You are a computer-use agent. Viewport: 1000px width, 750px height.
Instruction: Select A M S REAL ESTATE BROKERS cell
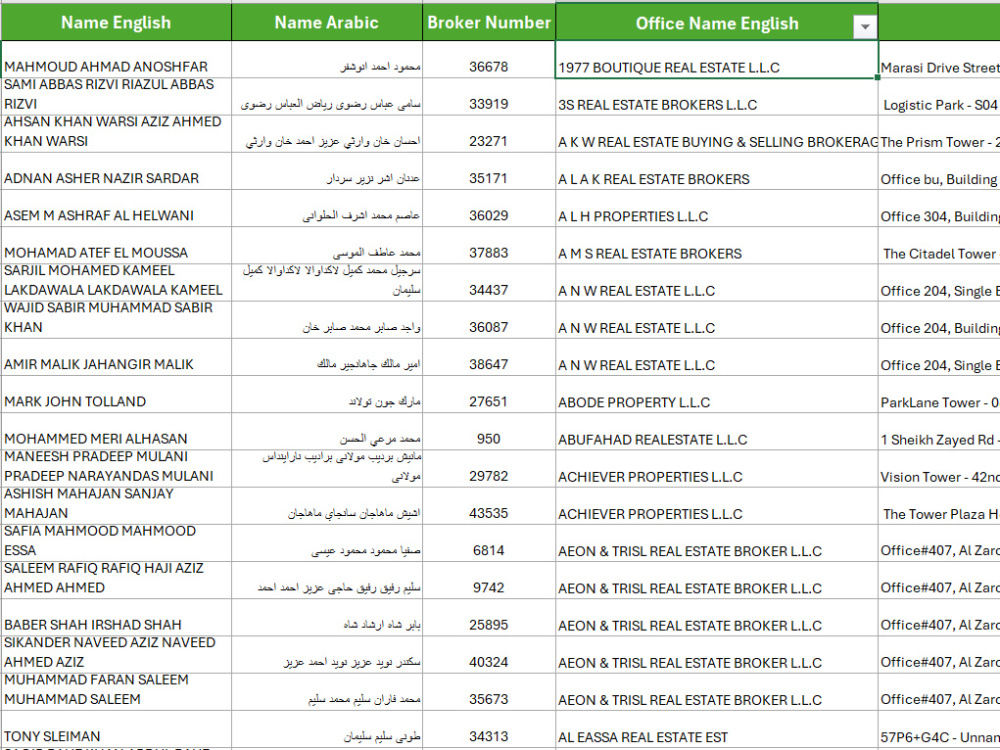pyautogui.click(x=717, y=246)
